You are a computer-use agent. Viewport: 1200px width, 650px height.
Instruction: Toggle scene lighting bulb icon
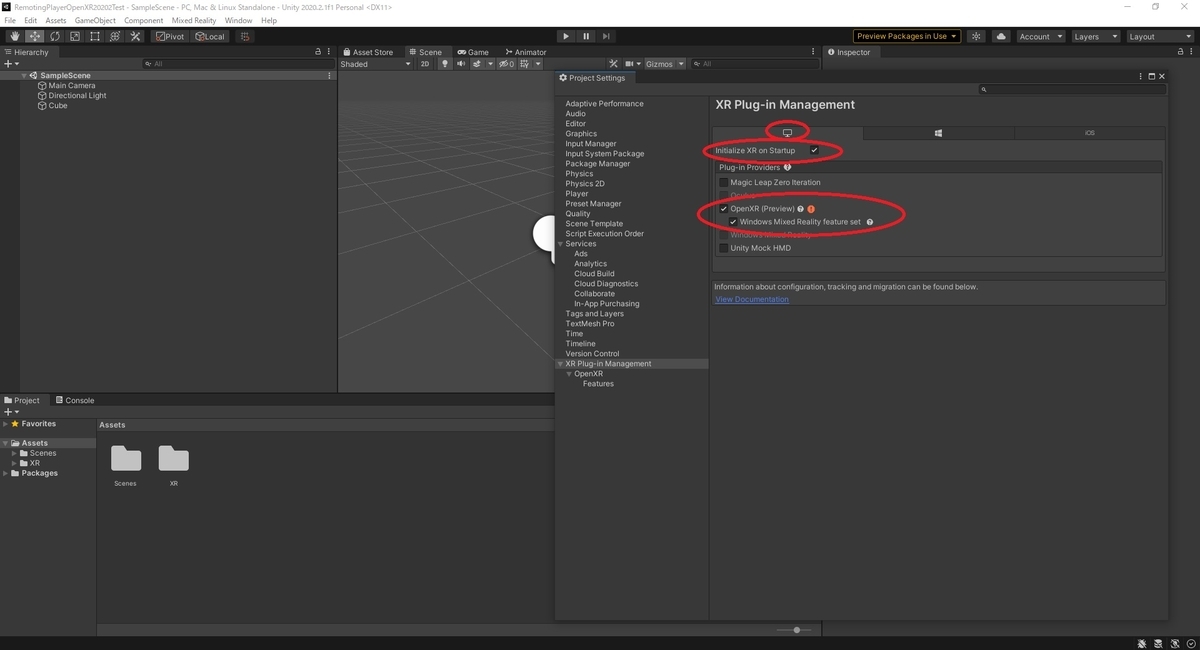tap(445, 64)
